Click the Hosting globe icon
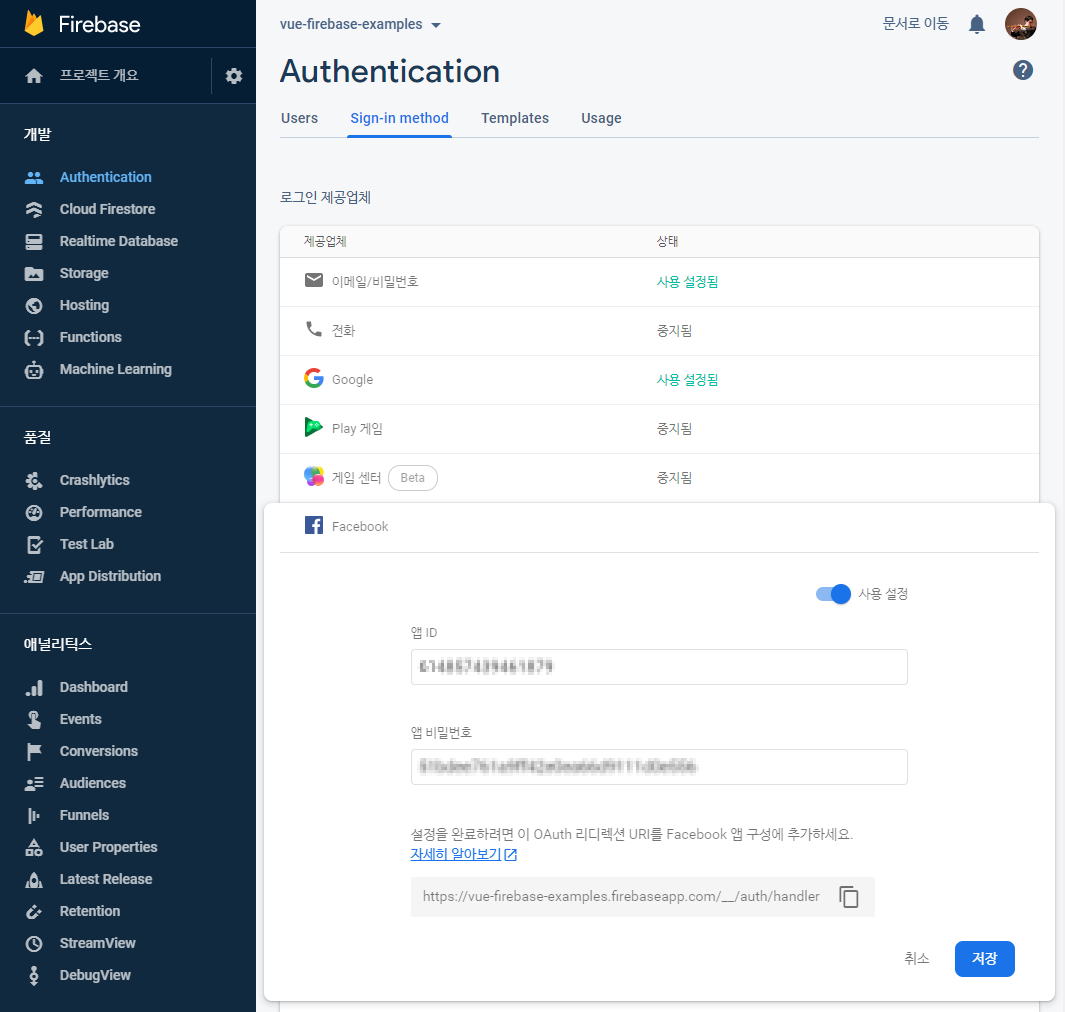 pos(34,306)
